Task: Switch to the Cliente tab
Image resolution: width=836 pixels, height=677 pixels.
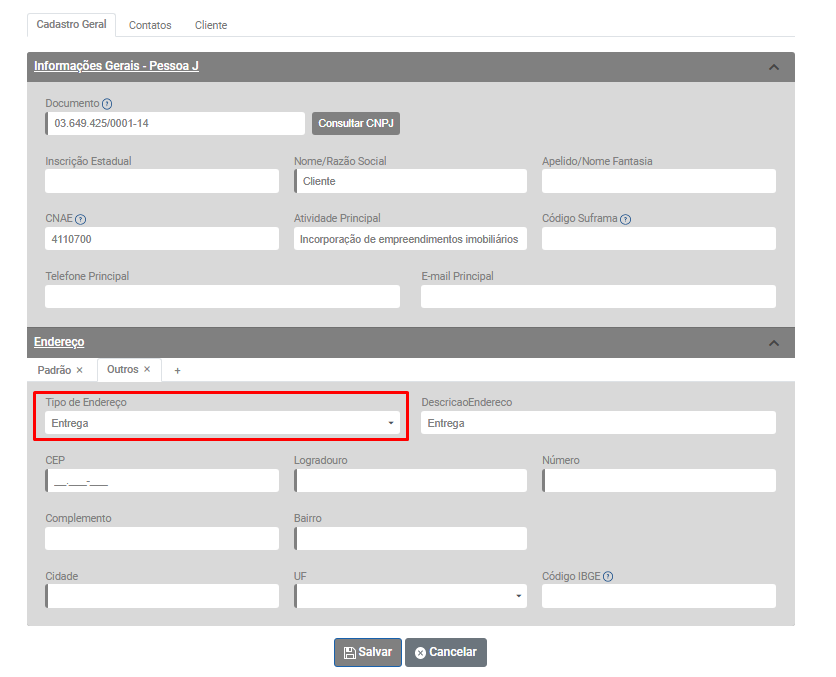Action: pos(211,25)
